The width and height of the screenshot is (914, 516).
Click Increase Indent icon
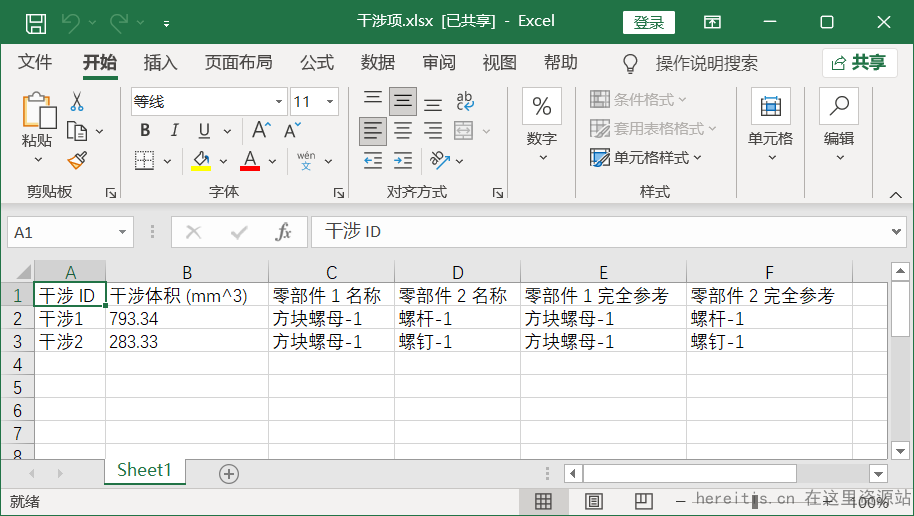[x=403, y=160]
